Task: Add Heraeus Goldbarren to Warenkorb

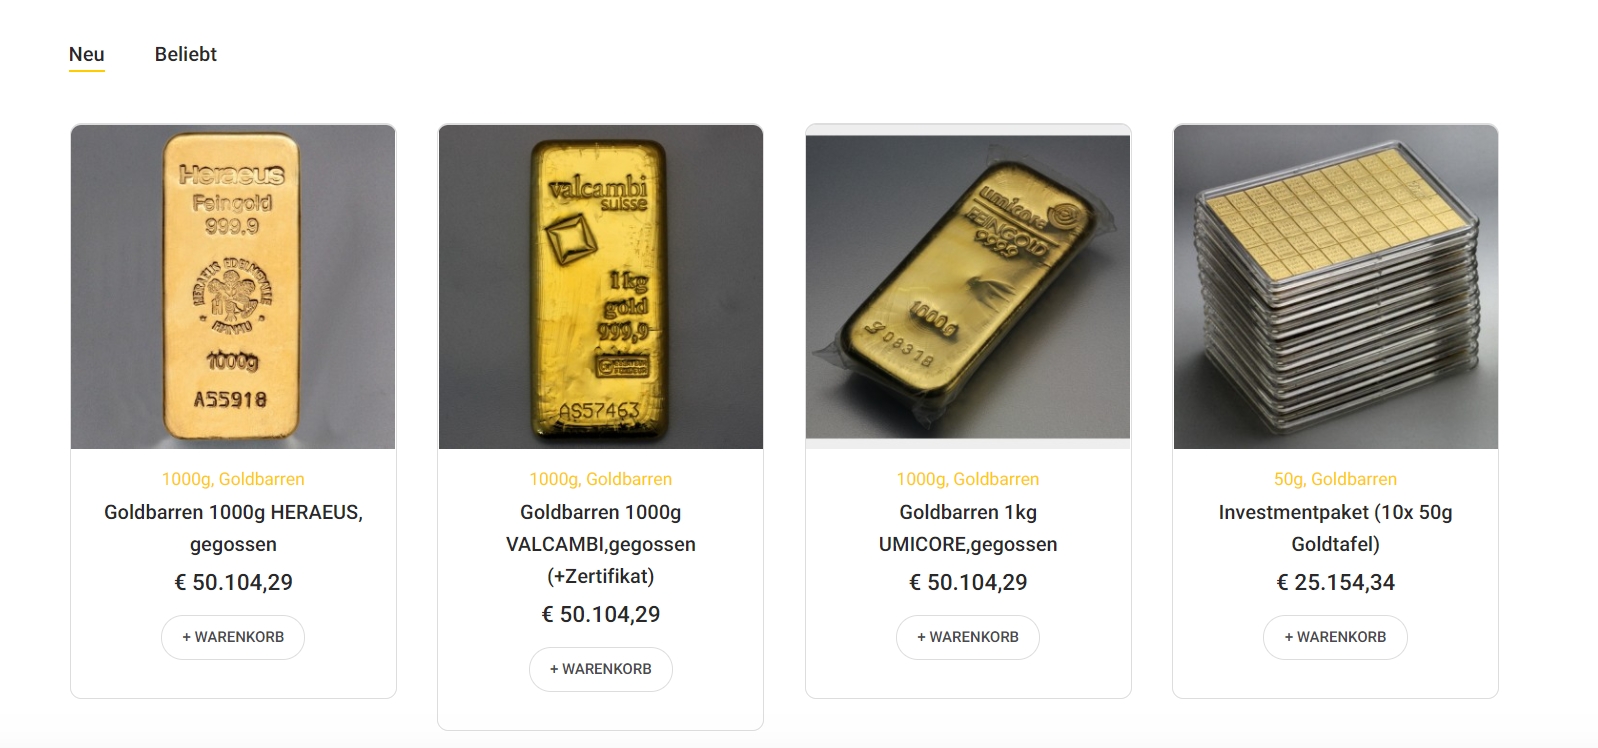Action: [x=233, y=637]
